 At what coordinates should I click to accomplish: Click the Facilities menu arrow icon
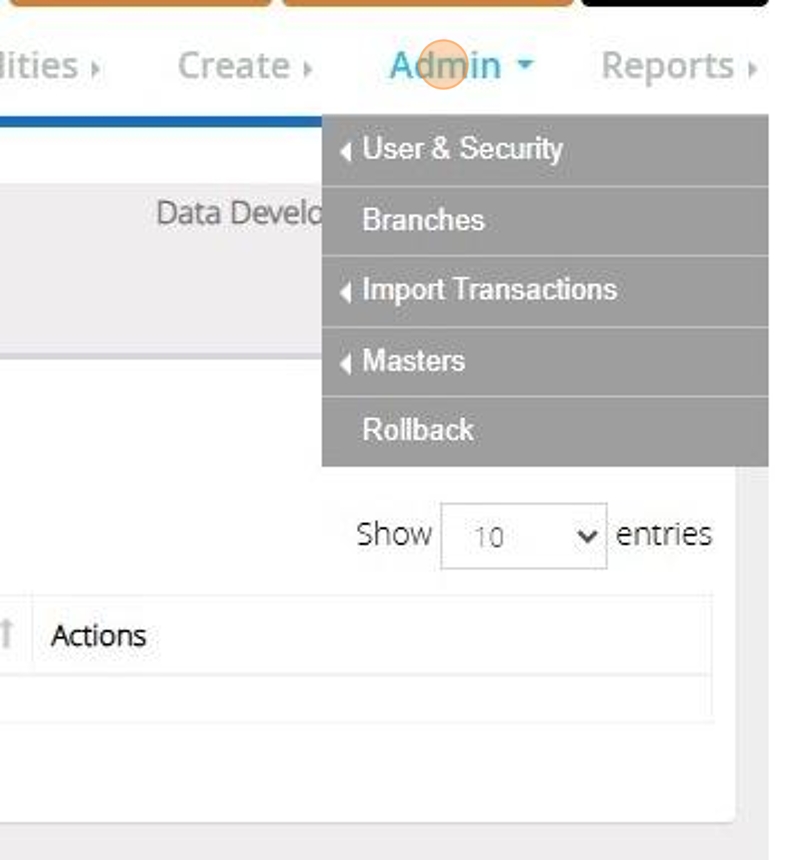coord(95,69)
